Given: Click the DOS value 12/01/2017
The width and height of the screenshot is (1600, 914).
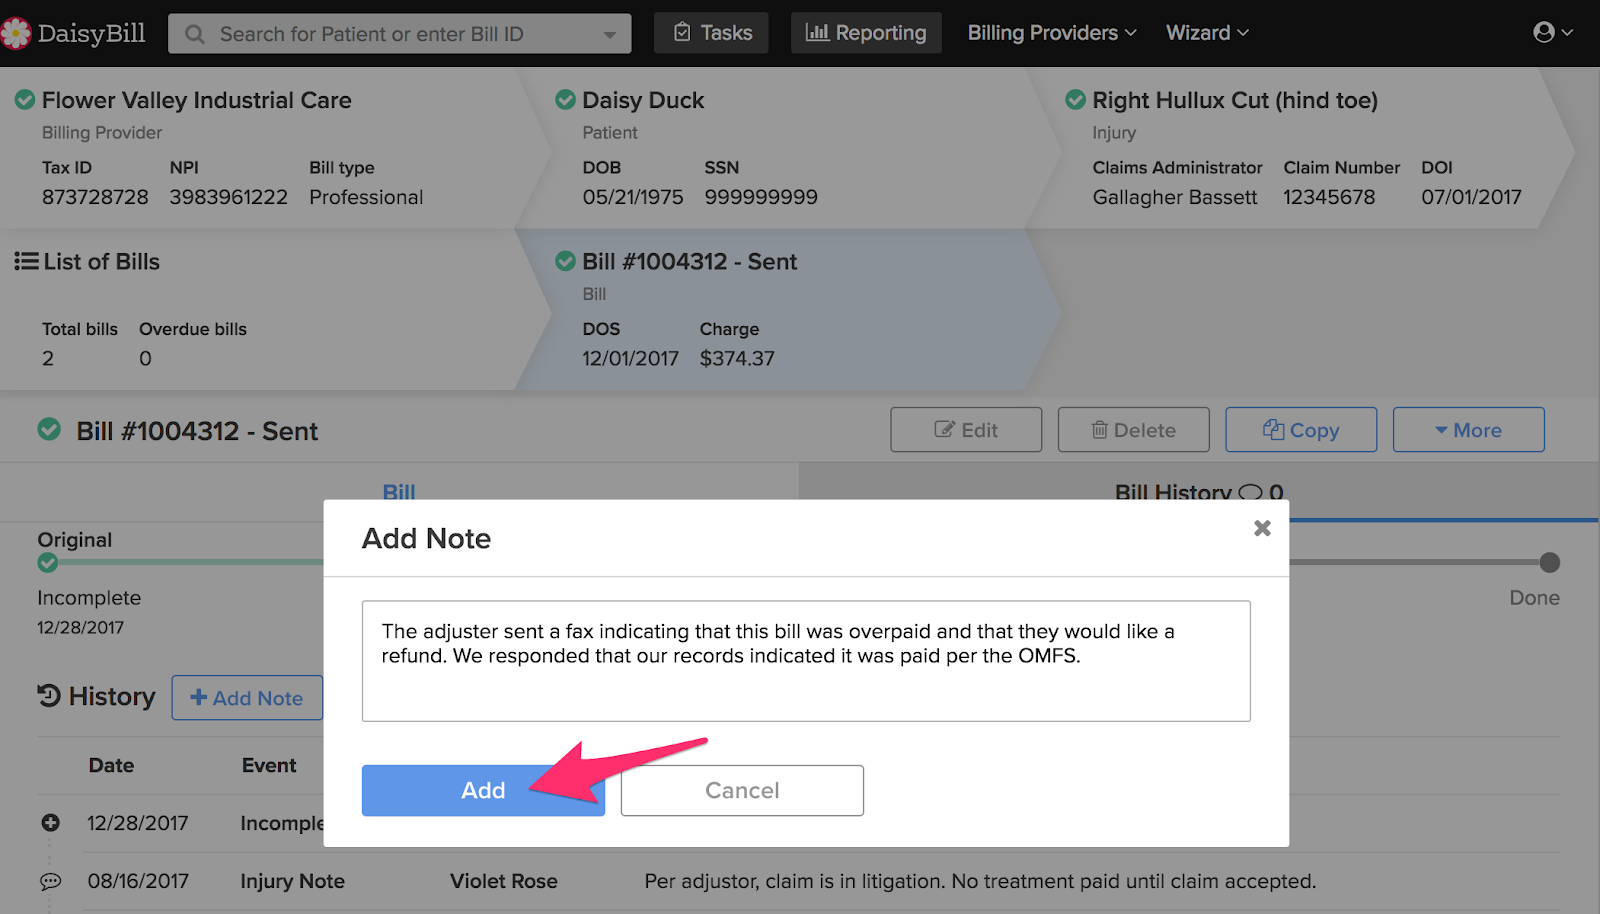Looking at the screenshot, I should point(630,358).
